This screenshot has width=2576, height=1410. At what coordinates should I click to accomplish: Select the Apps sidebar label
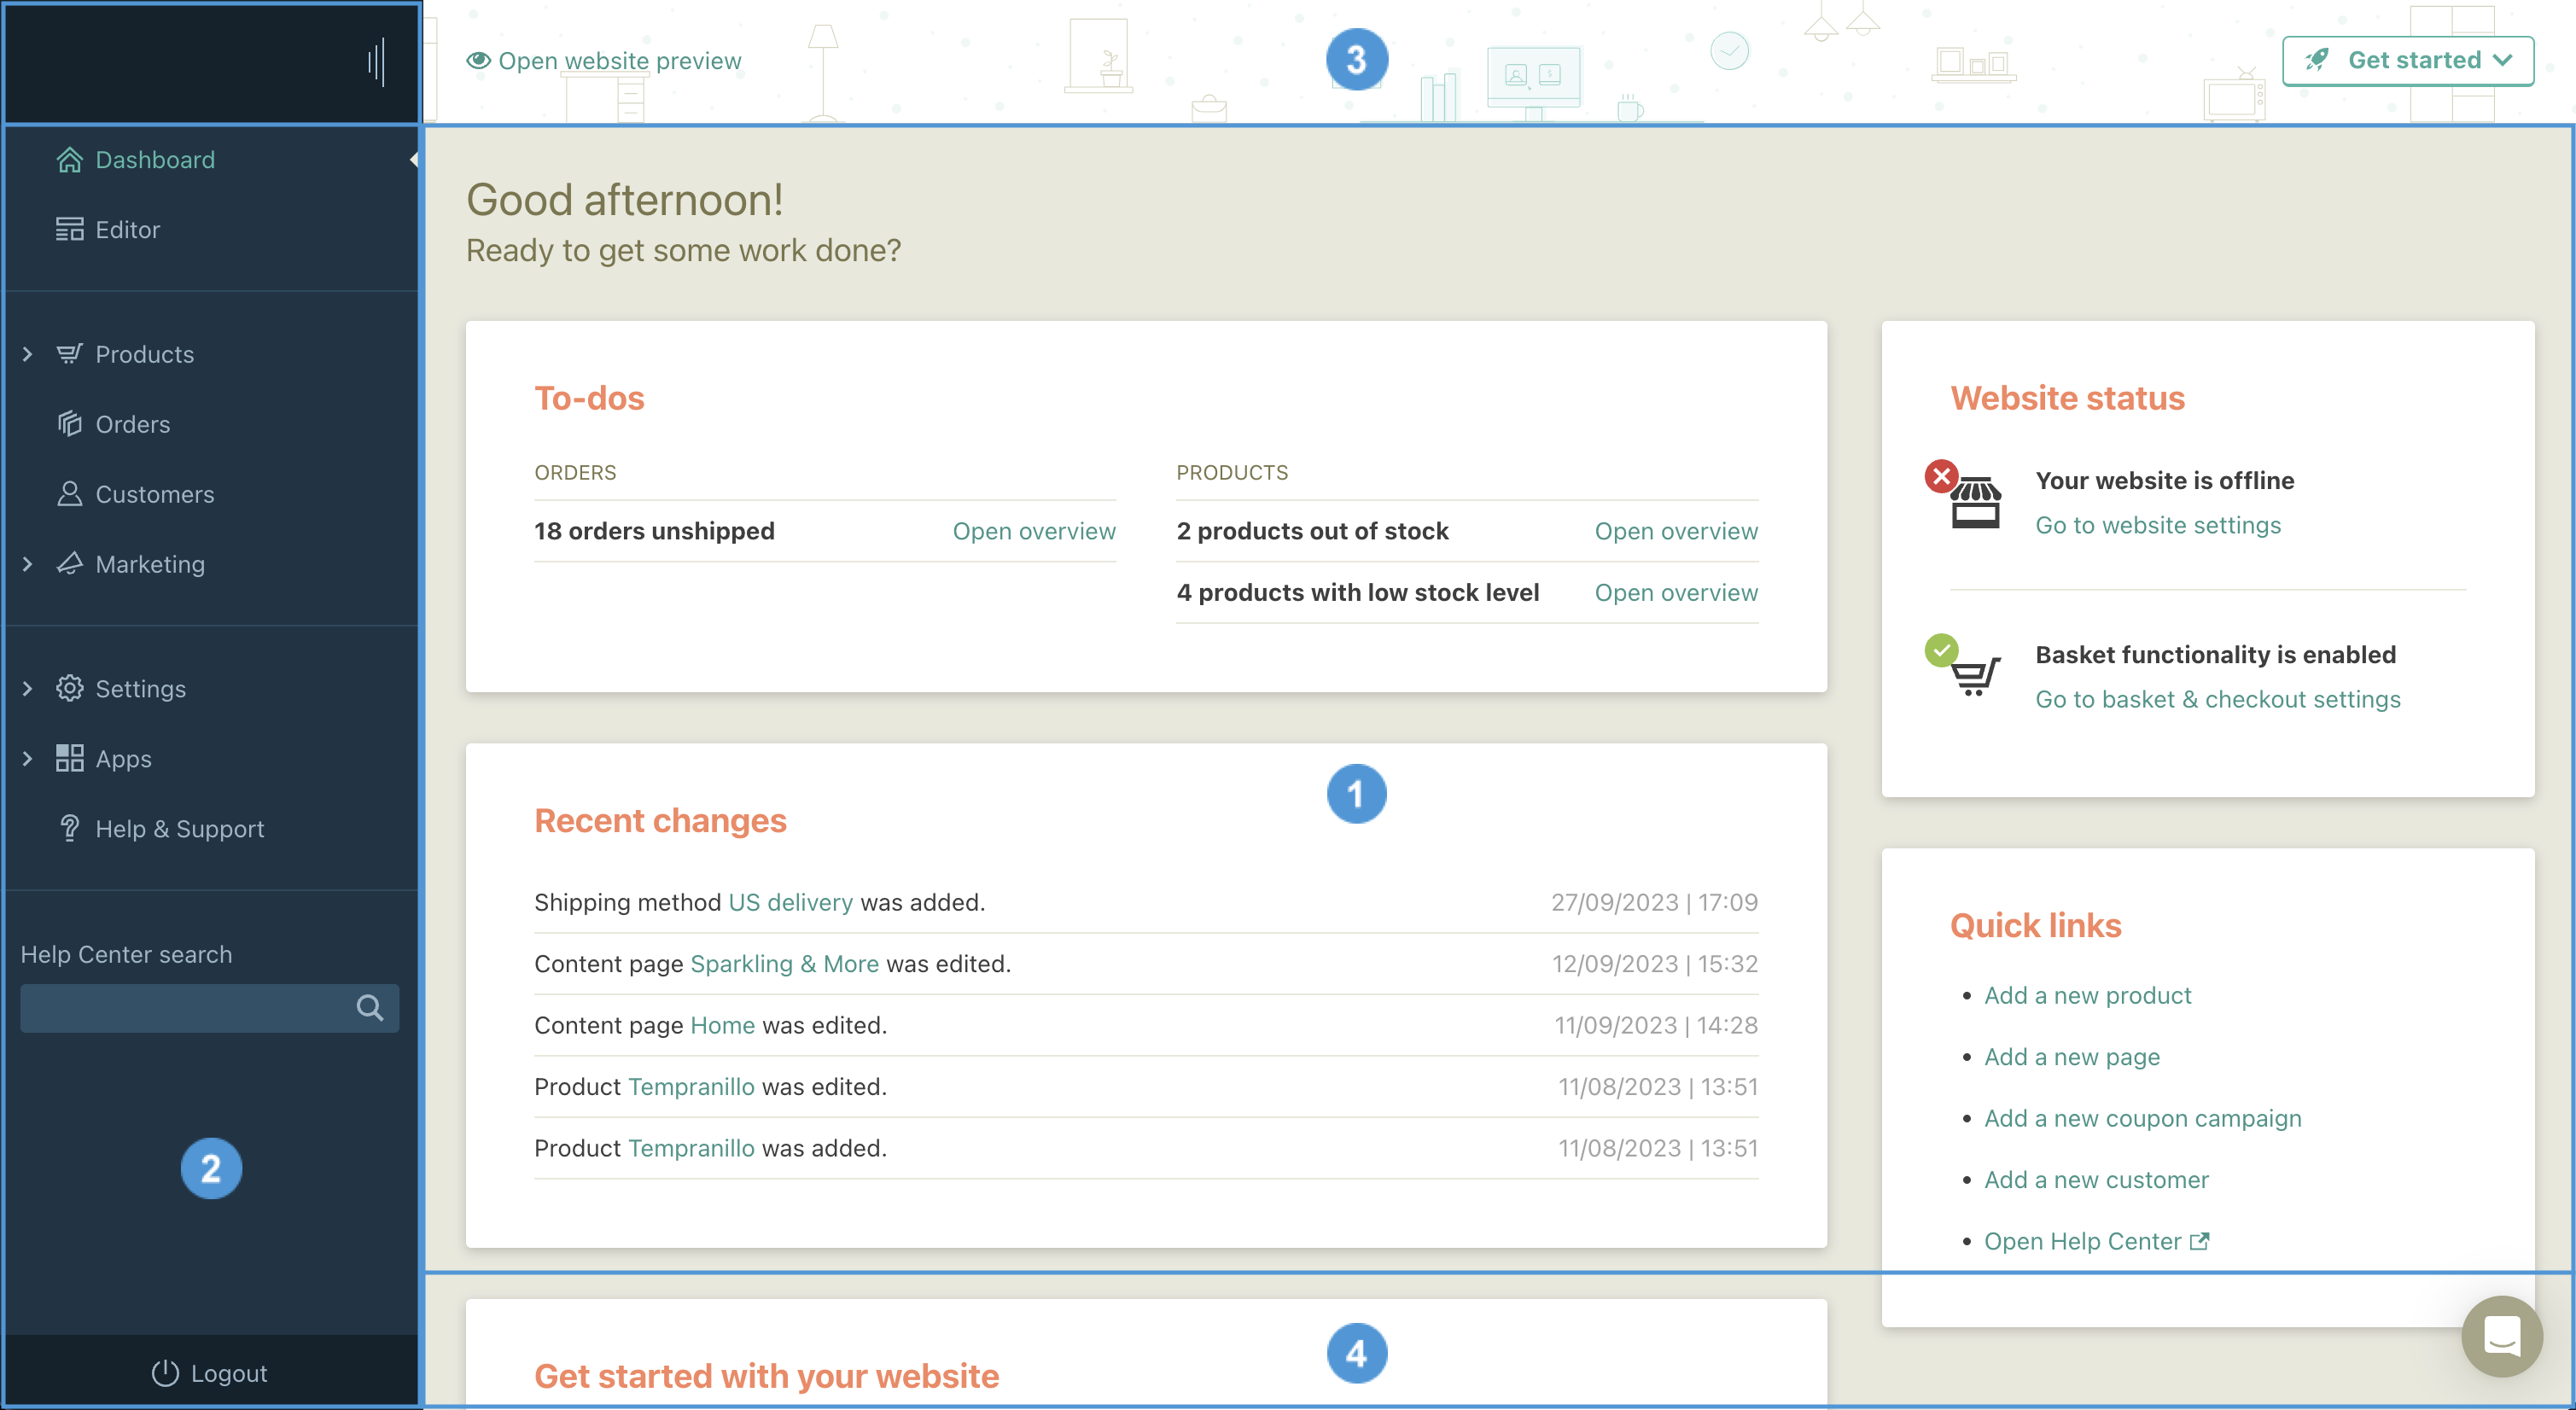coord(124,759)
